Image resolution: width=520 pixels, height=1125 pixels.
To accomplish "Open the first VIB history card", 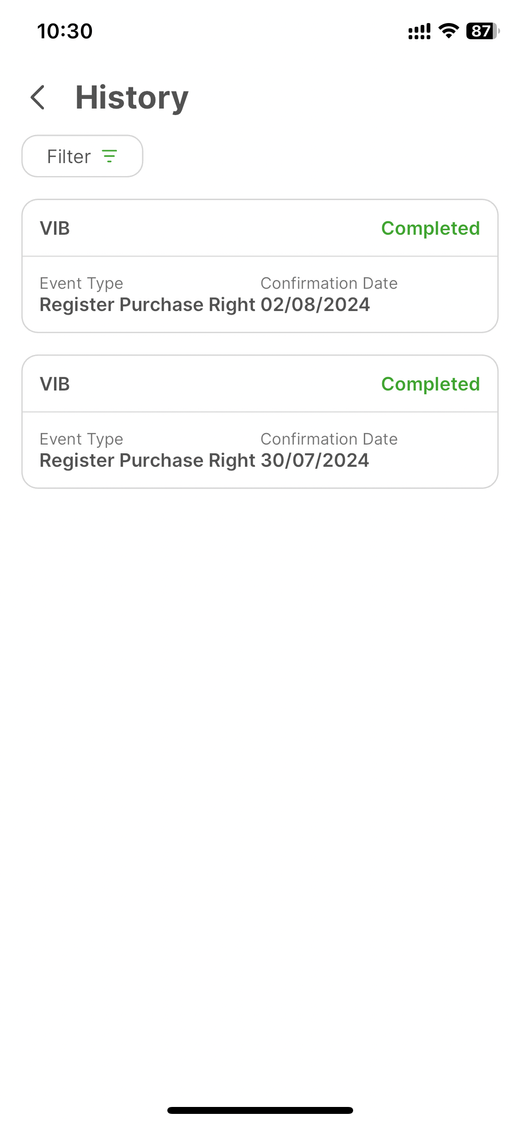I will [x=260, y=266].
